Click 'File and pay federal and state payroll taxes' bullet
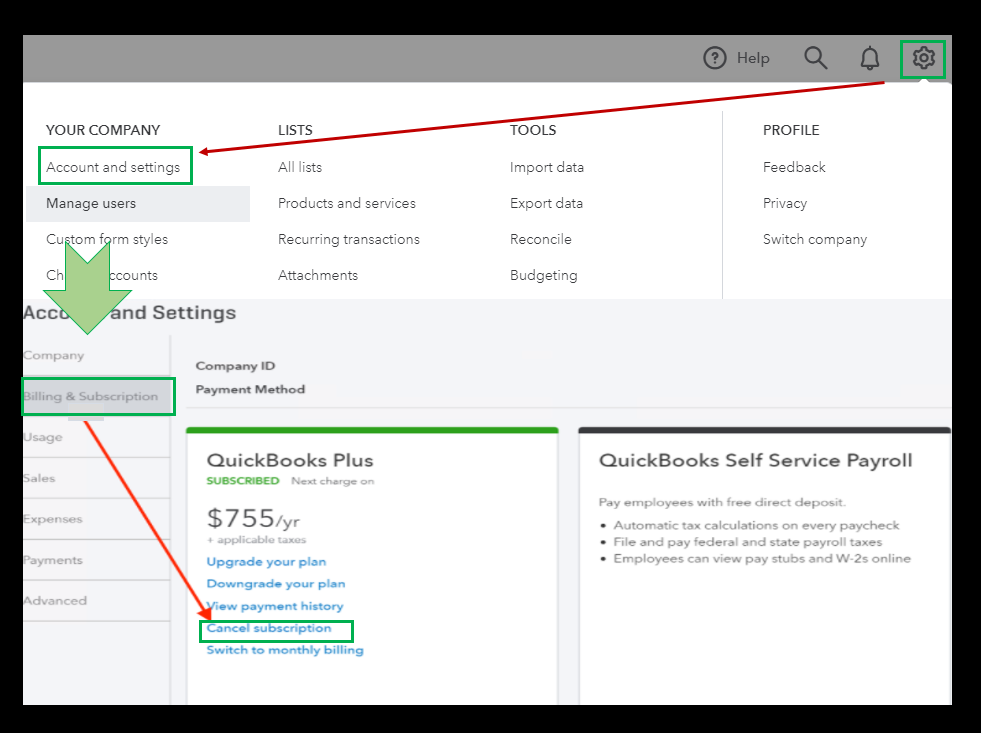Image resolution: width=981 pixels, height=733 pixels. pos(748,542)
